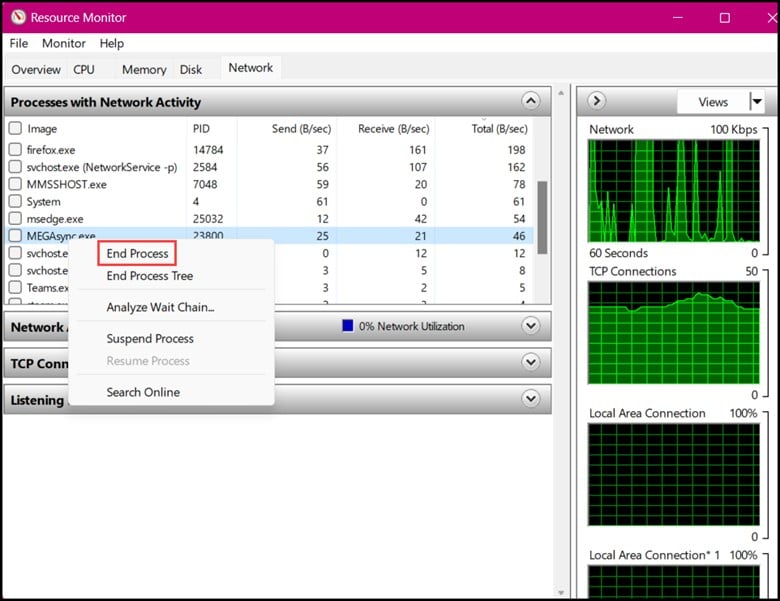Screen dimensions: 780x601
Task: Select Analyze Wait Chain... menu entry
Action: pyautogui.click(x=160, y=307)
